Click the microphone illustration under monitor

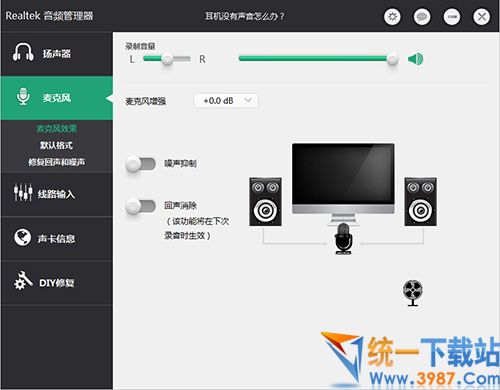343,239
